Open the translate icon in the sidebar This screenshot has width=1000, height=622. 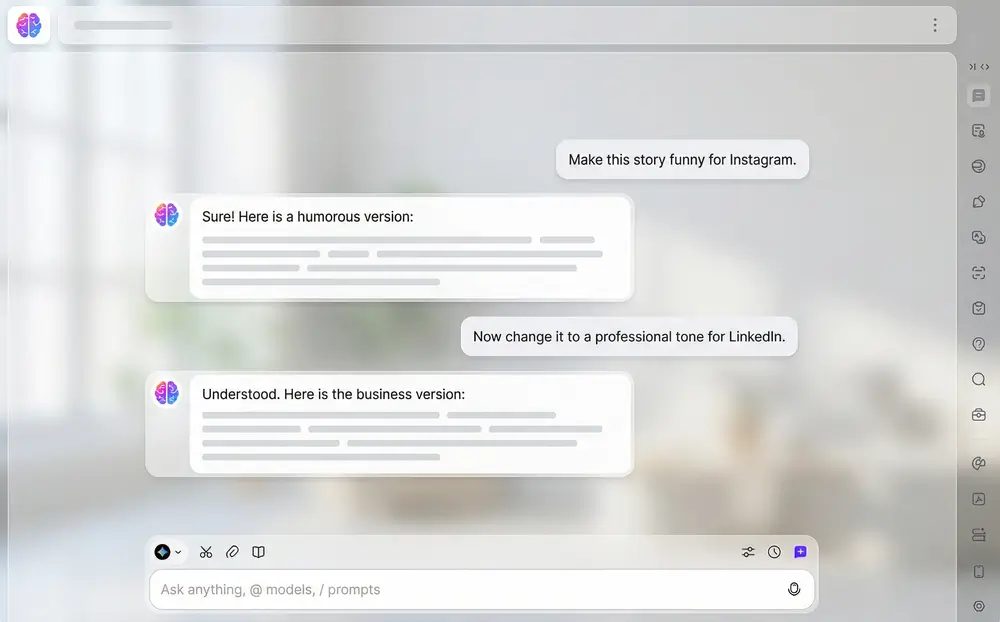point(978,237)
